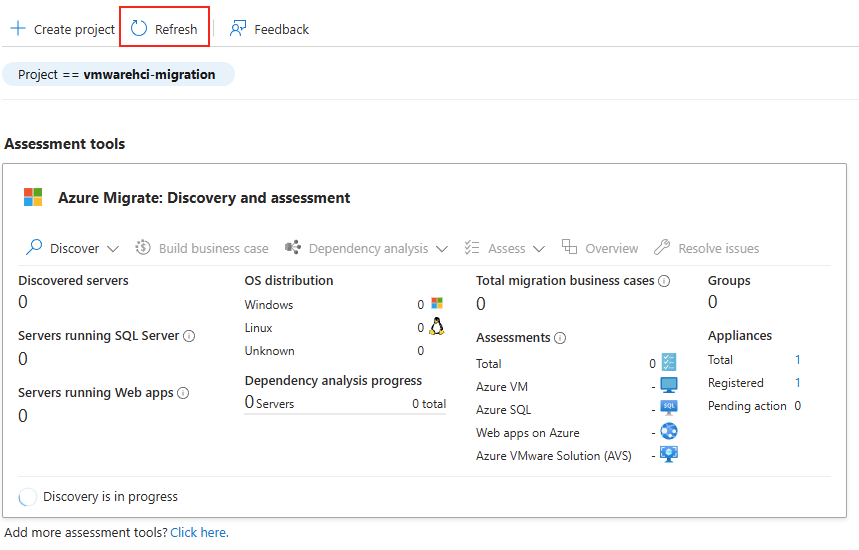Click the Azure Migrate: Discovery and assessment title

(204, 198)
